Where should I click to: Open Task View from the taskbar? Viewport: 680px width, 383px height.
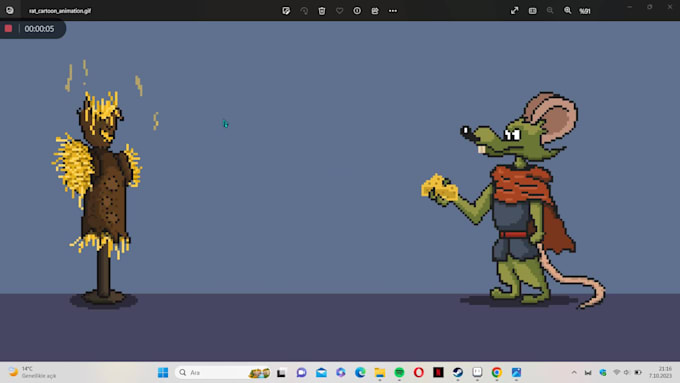[281, 373]
